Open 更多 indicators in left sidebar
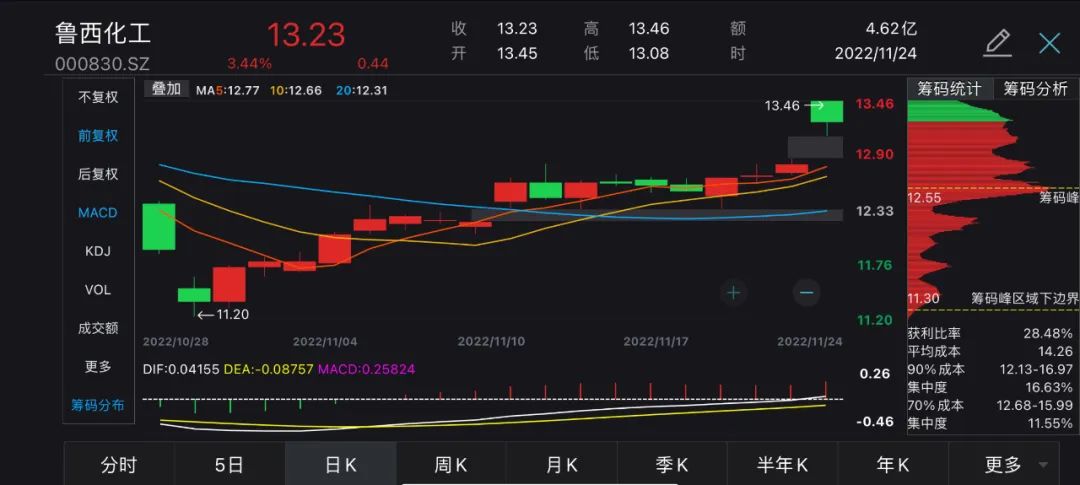The image size is (1080, 485). (x=98, y=366)
